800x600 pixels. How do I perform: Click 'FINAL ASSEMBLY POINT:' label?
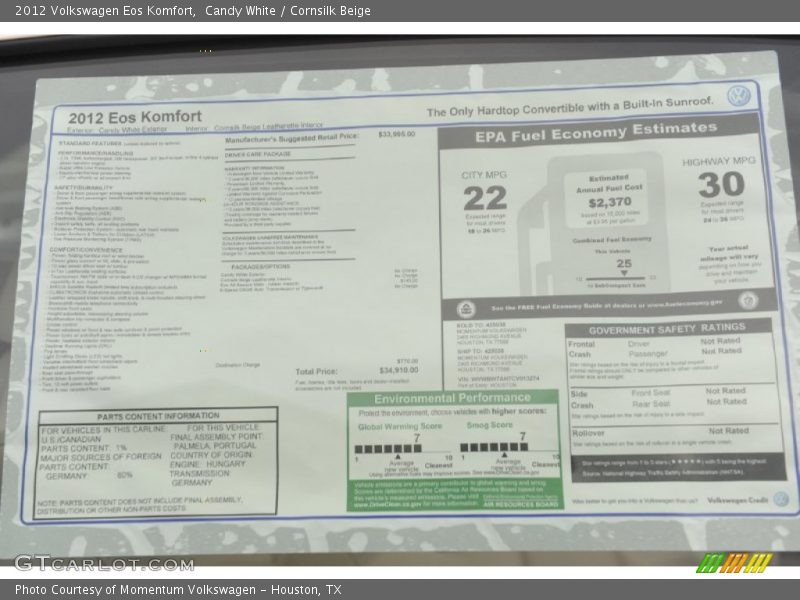[x=216, y=437]
